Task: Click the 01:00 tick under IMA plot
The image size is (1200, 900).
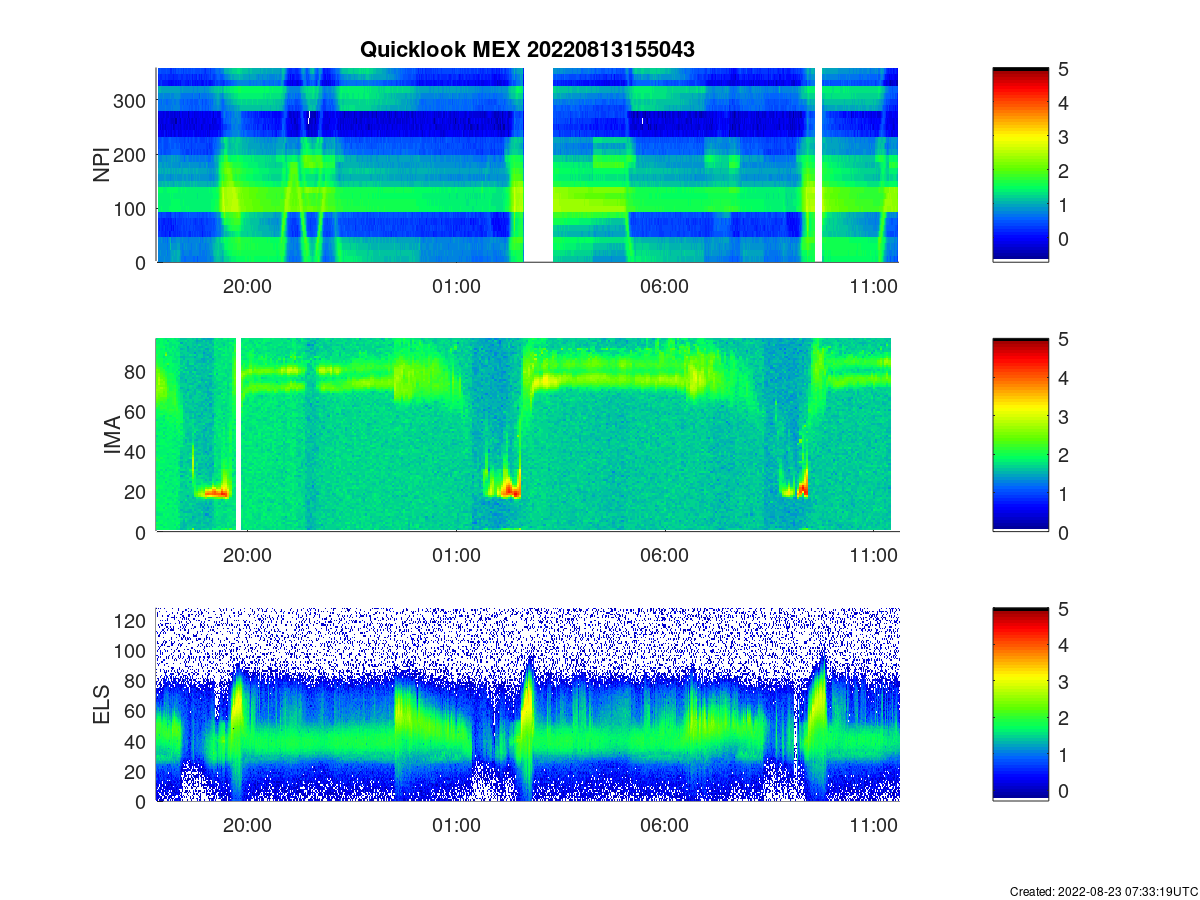Action: [x=456, y=556]
